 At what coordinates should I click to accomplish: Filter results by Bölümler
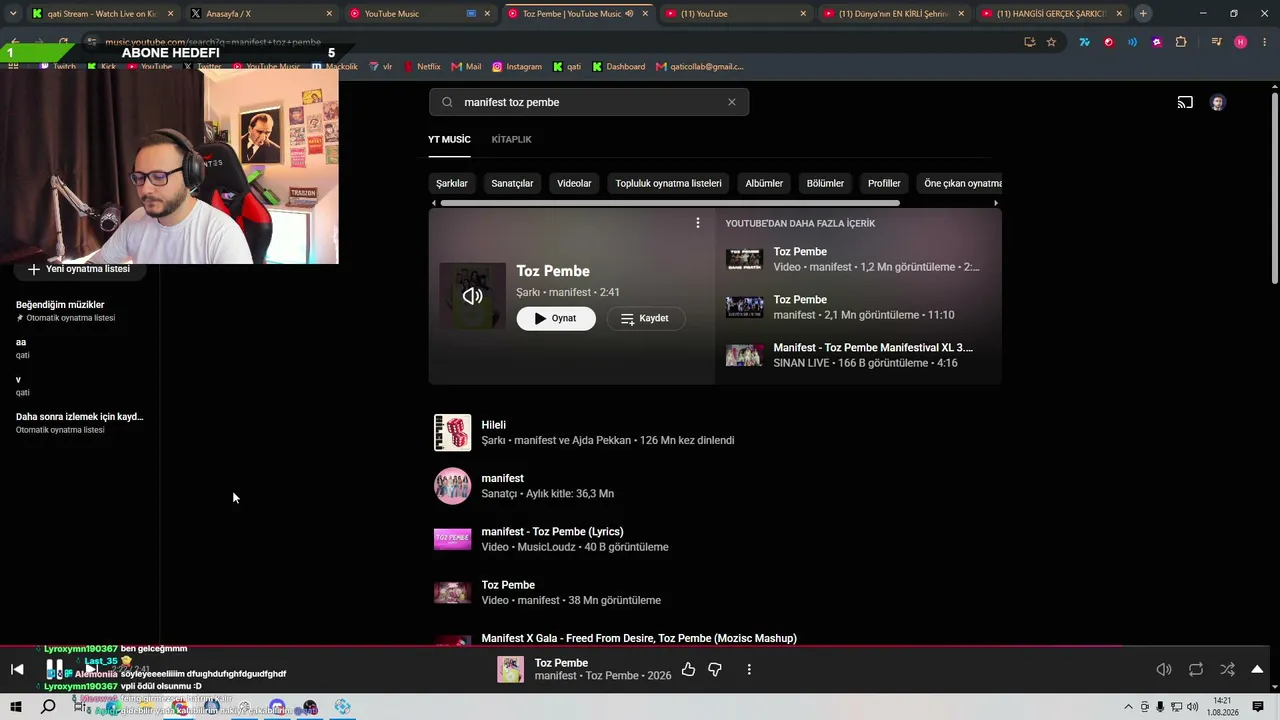click(x=825, y=184)
